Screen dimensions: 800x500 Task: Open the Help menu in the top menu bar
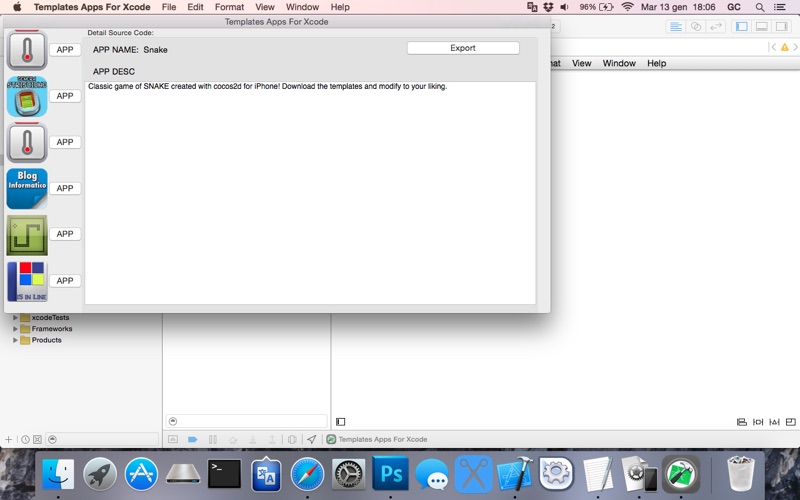coord(340,7)
